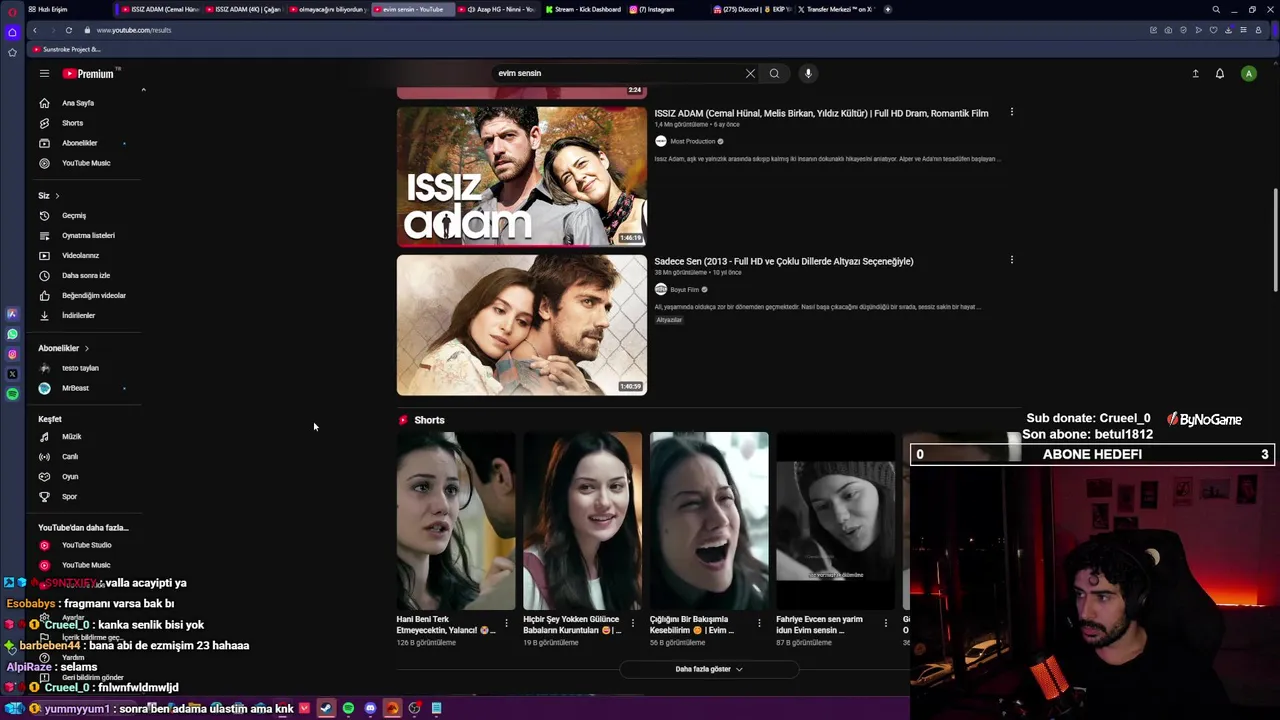Open Steam from the taskbar
The image size is (1280, 720).
(x=326, y=708)
